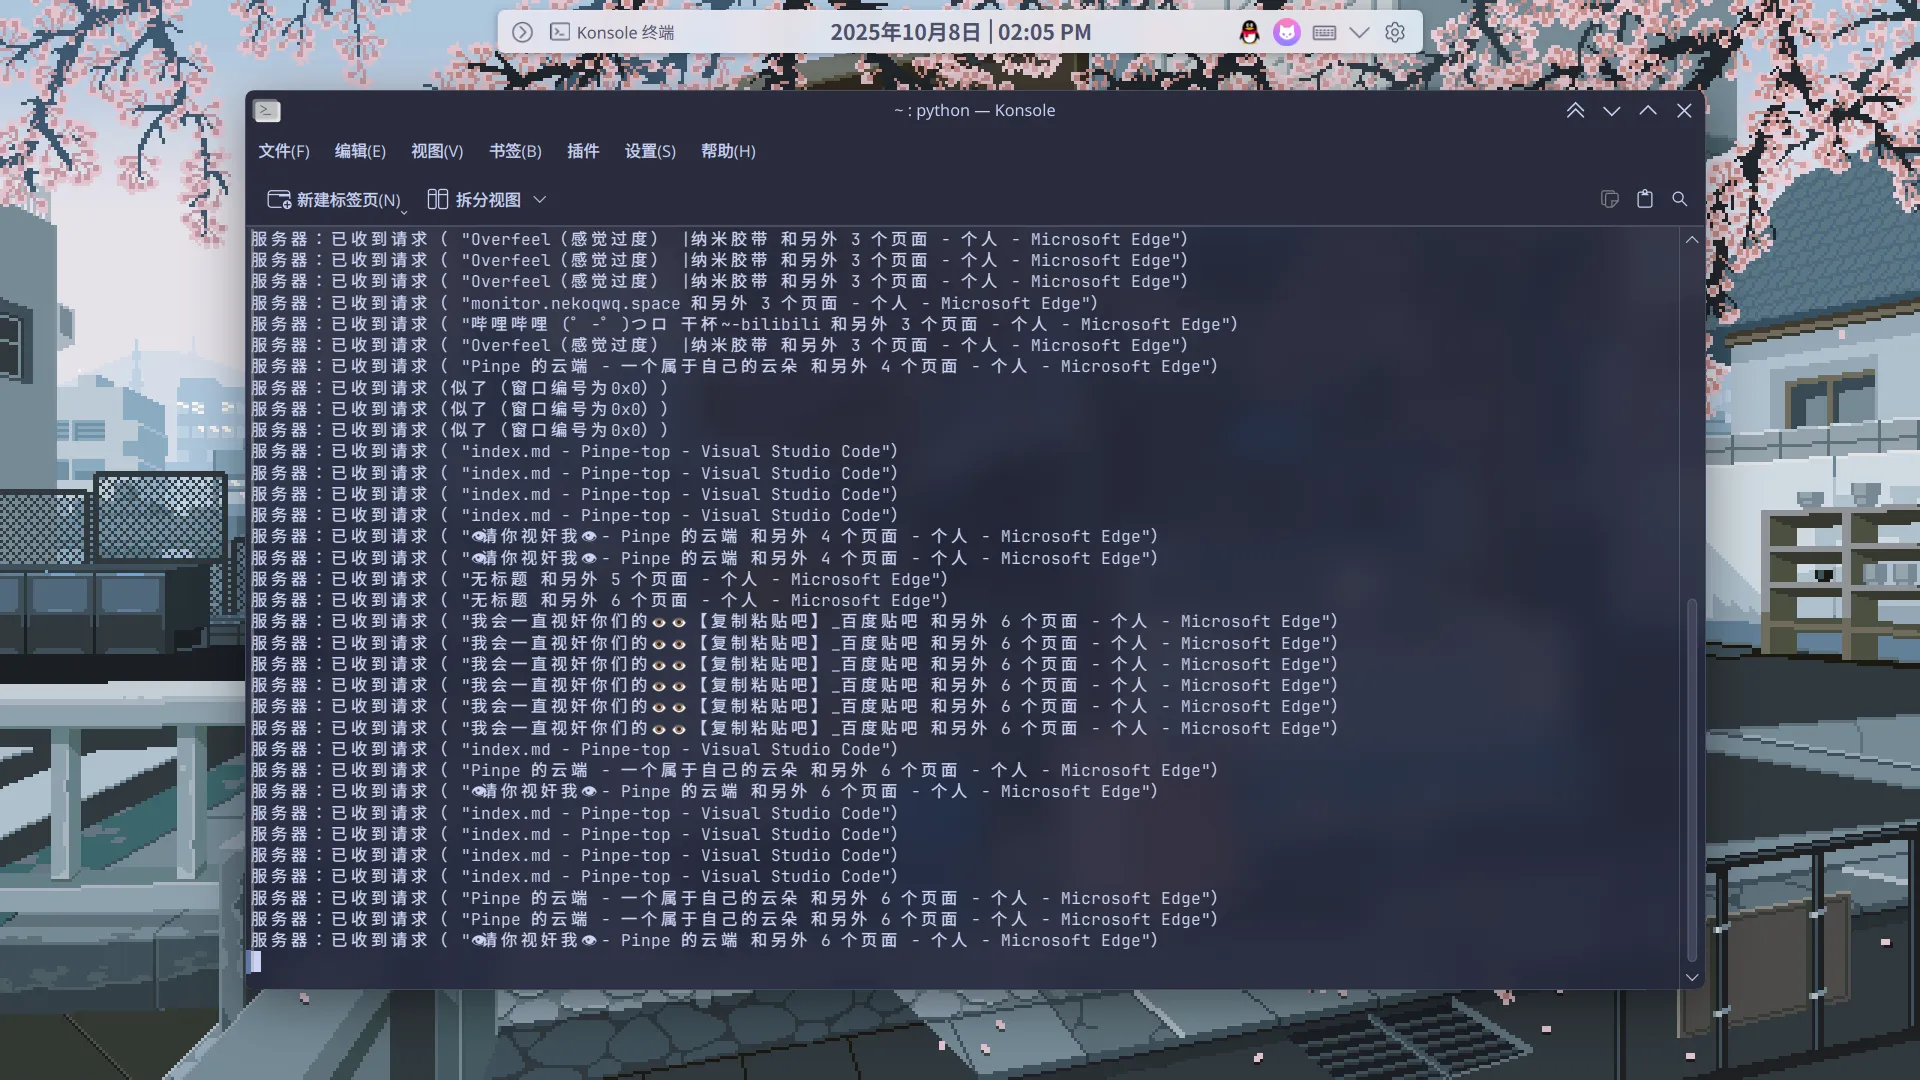Viewport: 1920px width, 1080px height.
Task: Expand the 新建标签页 dropdown arrow
Action: click(x=404, y=212)
